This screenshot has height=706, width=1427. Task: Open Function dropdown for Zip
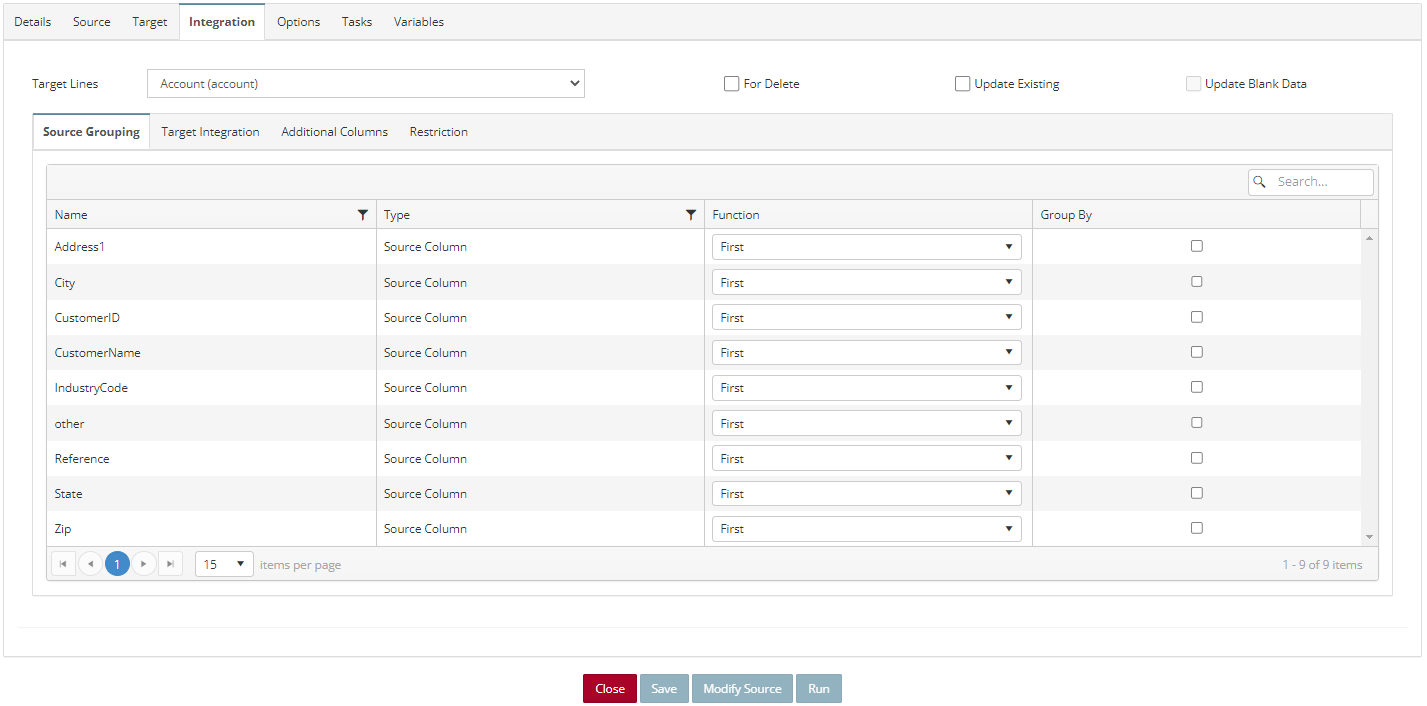867,529
